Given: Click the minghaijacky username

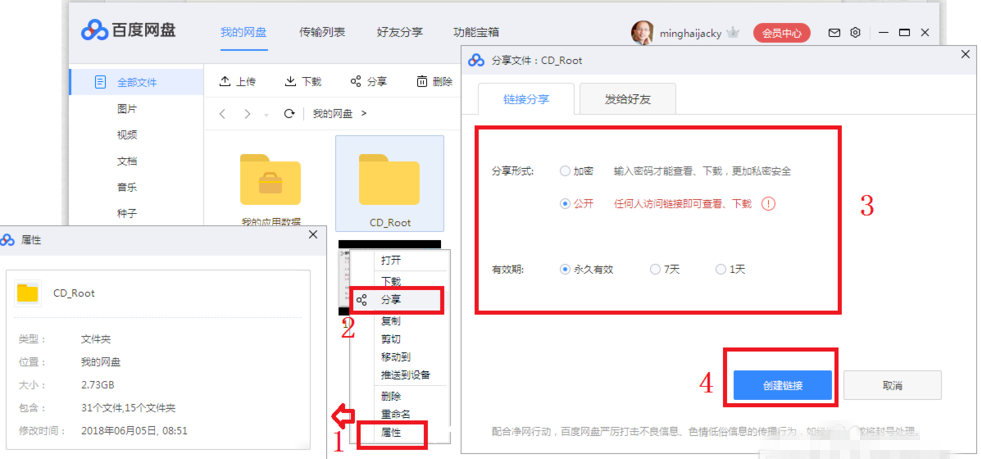Looking at the screenshot, I should click(691, 34).
